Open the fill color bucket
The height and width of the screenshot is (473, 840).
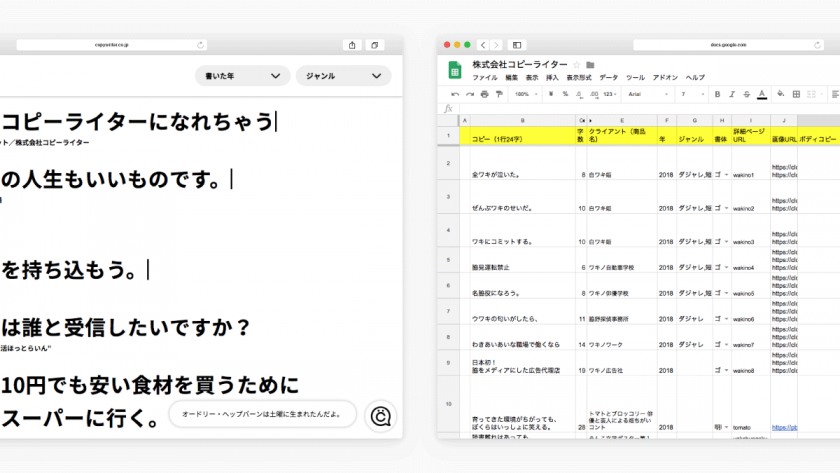tap(781, 94)
